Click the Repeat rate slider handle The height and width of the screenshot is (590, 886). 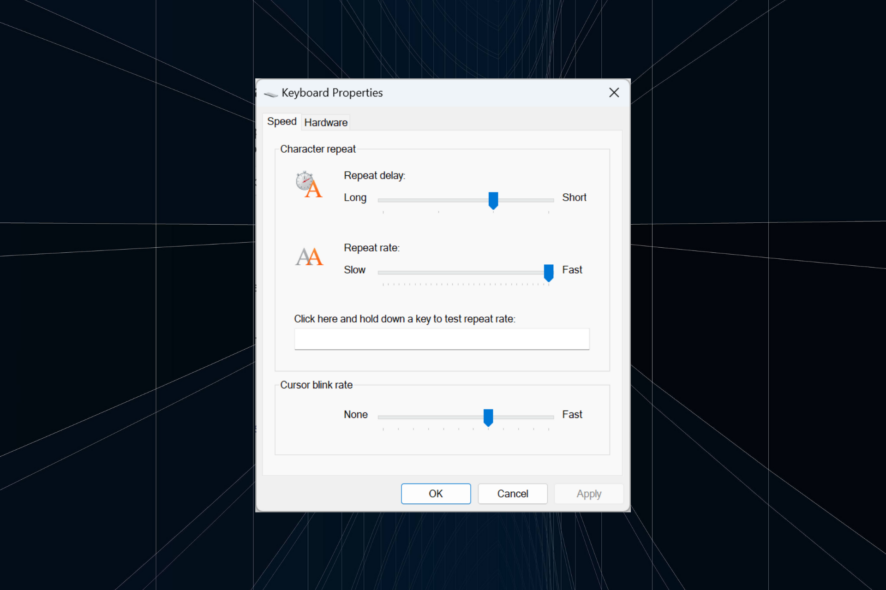pos(549,271)
